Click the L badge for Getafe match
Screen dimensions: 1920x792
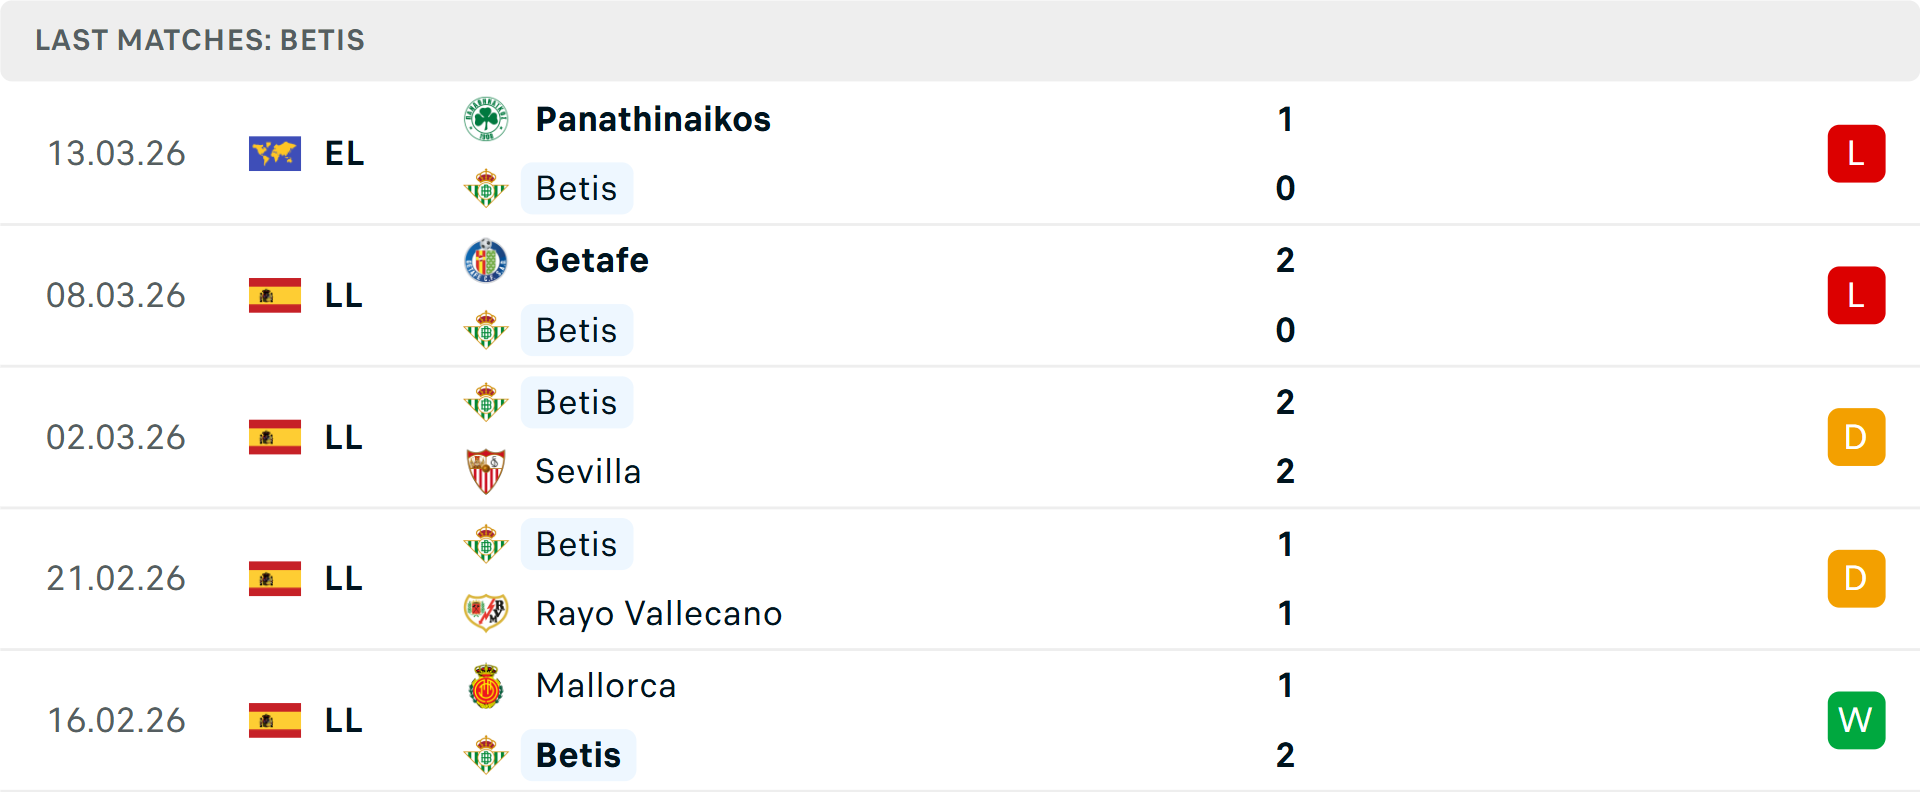[1856, 296]
